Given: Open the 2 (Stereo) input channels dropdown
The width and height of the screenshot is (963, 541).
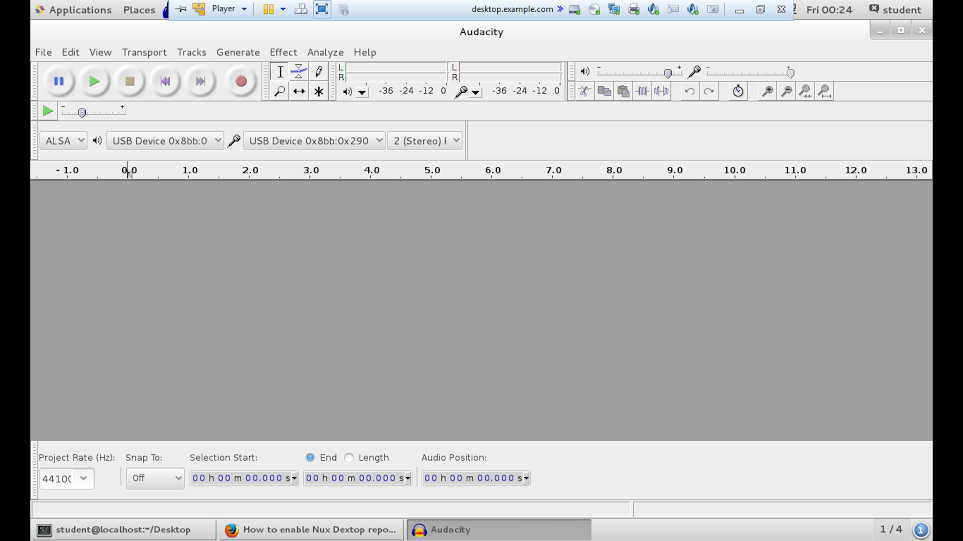Looking at the screenshot, I should pyautogui.click(x=425, y=141).
